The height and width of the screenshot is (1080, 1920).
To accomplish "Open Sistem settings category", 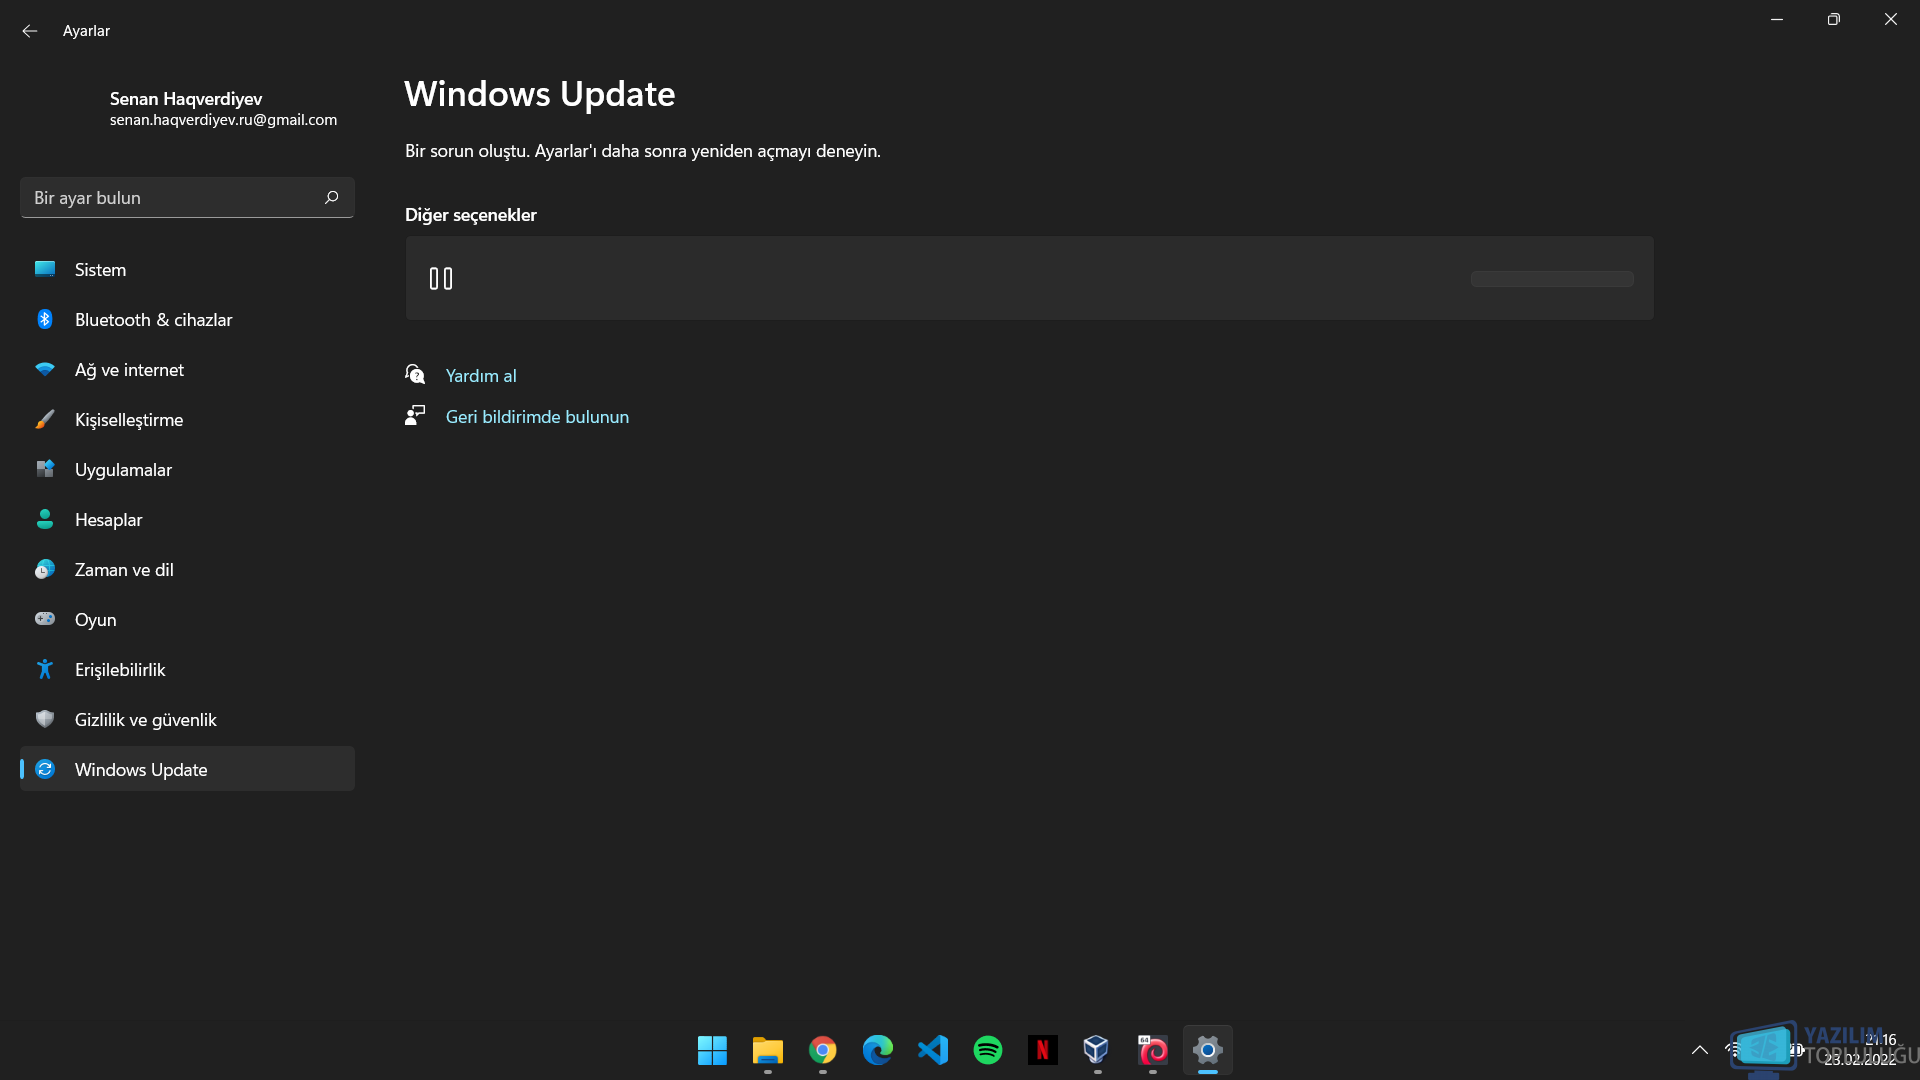I will tap(187, 269).
